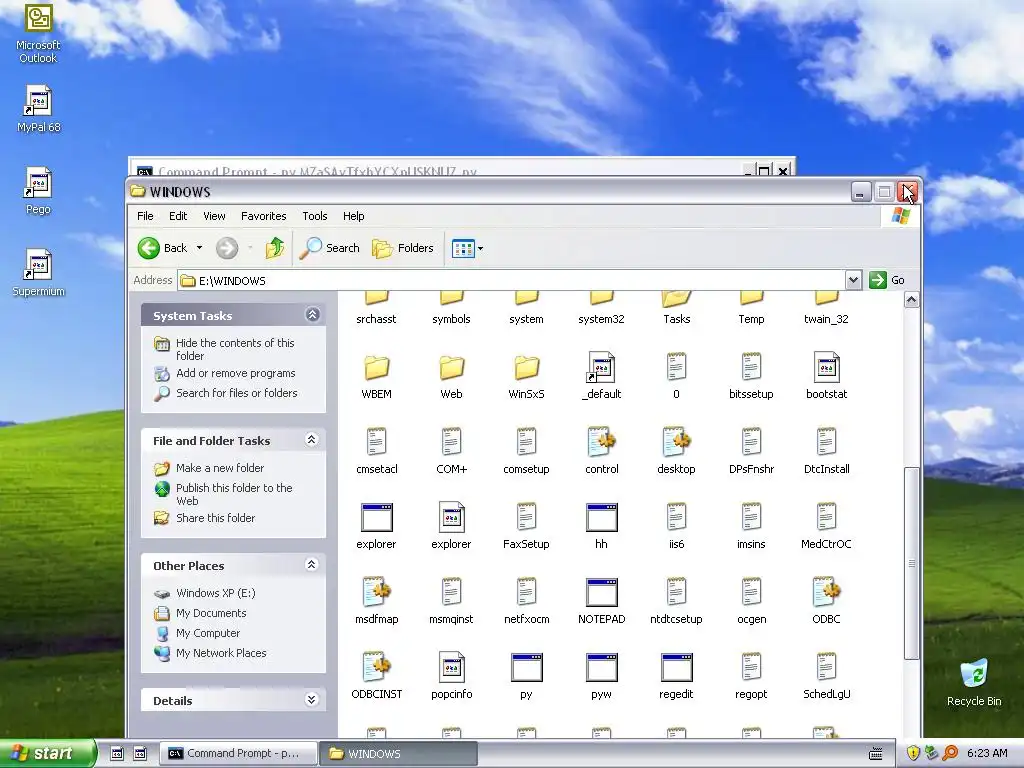Open the View menu
This screenshot has width=1024, height=768.
pos(214,216)
